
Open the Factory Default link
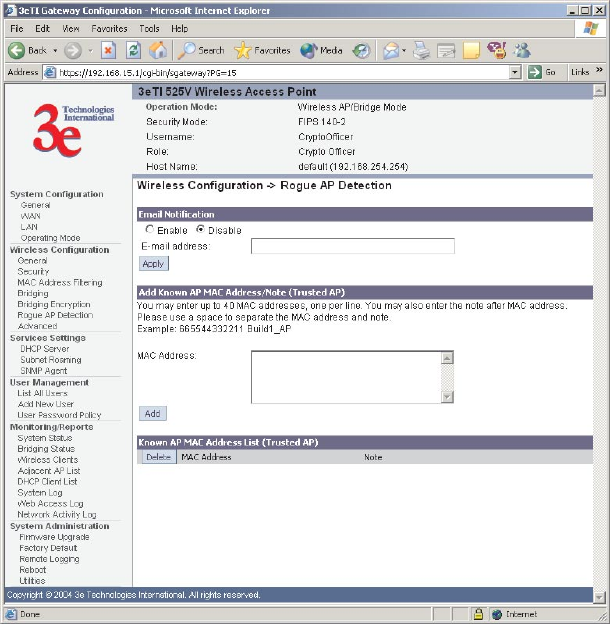tap(48, 548)
